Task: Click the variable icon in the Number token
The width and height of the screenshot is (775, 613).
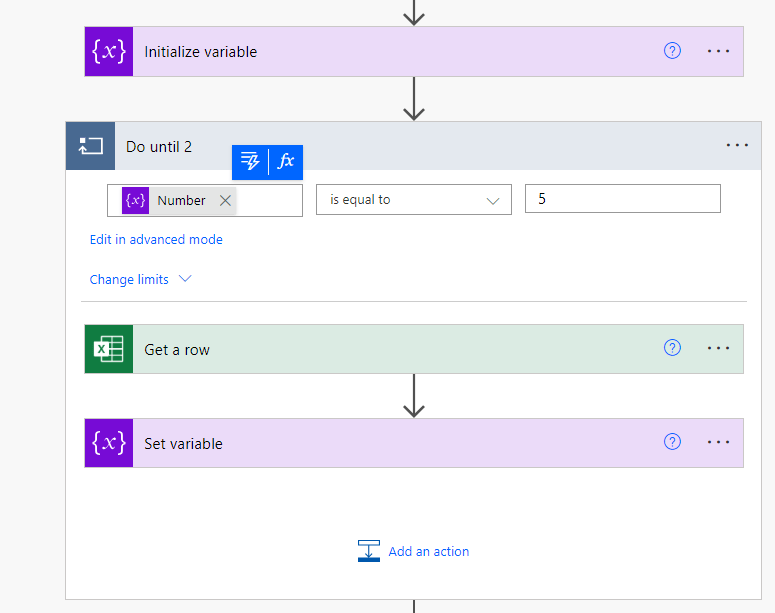Action: click(135, 200)
